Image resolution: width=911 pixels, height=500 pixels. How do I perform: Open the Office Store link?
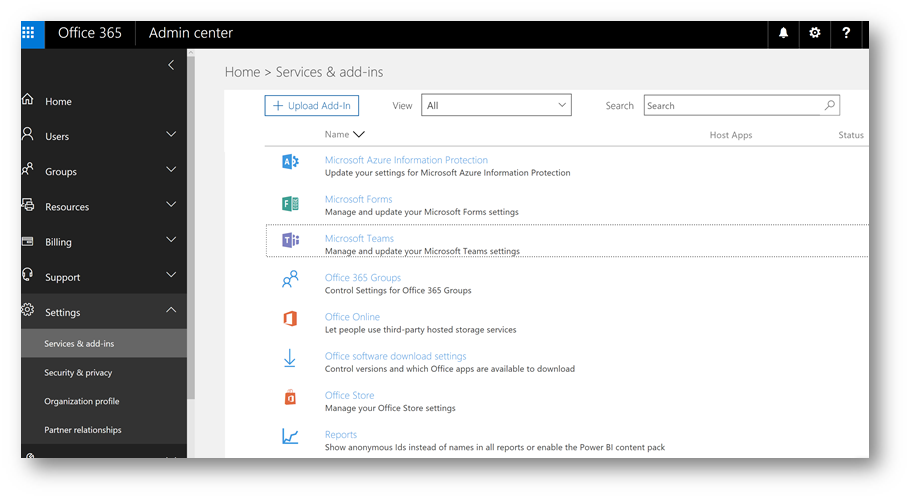(349, 395)
